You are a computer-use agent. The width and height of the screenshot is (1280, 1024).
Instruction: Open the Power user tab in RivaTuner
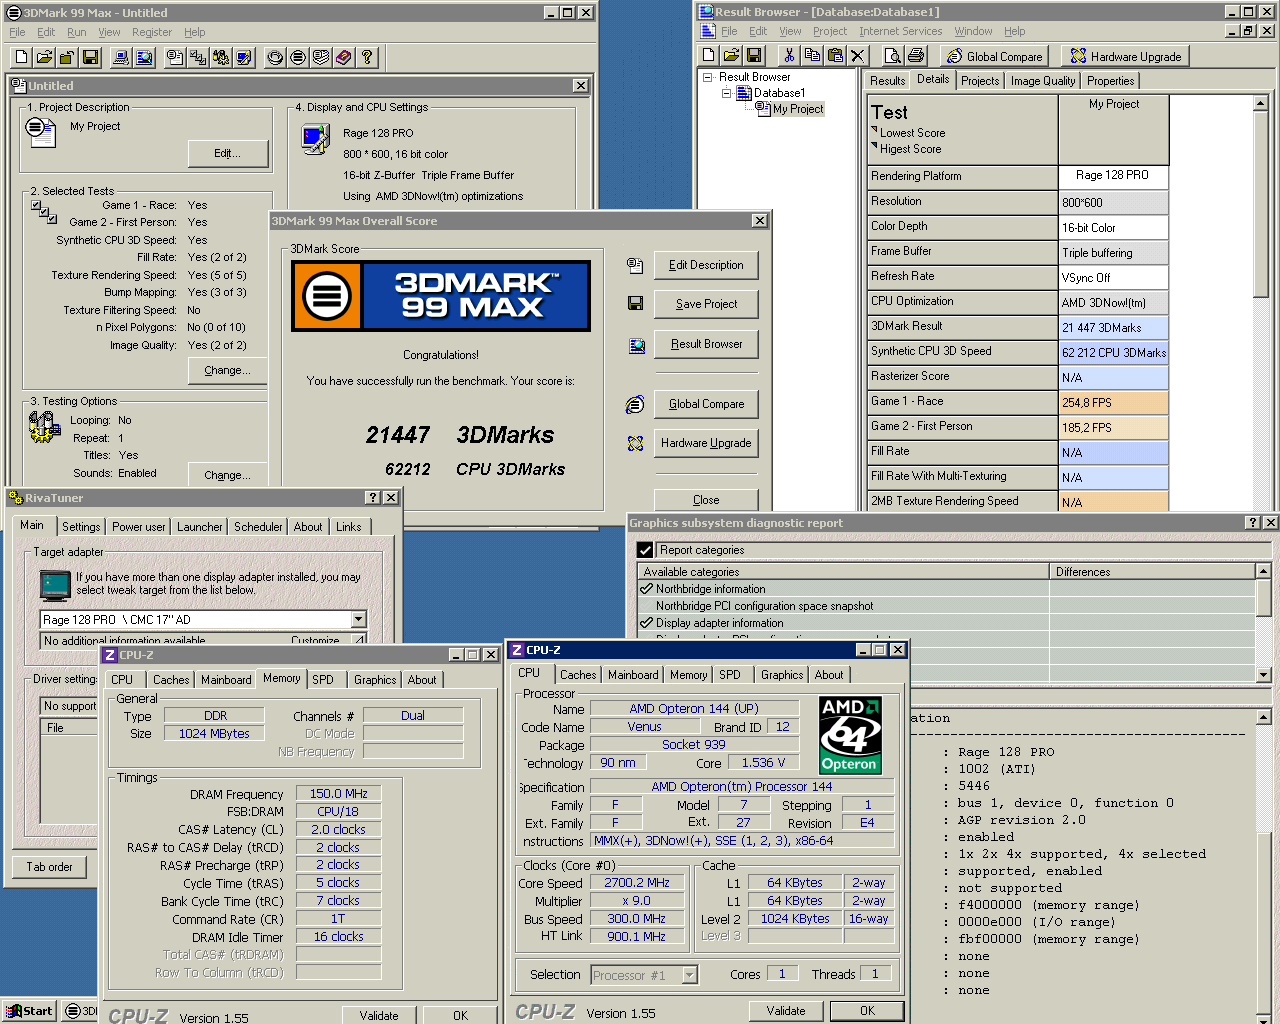coord(139,527)
